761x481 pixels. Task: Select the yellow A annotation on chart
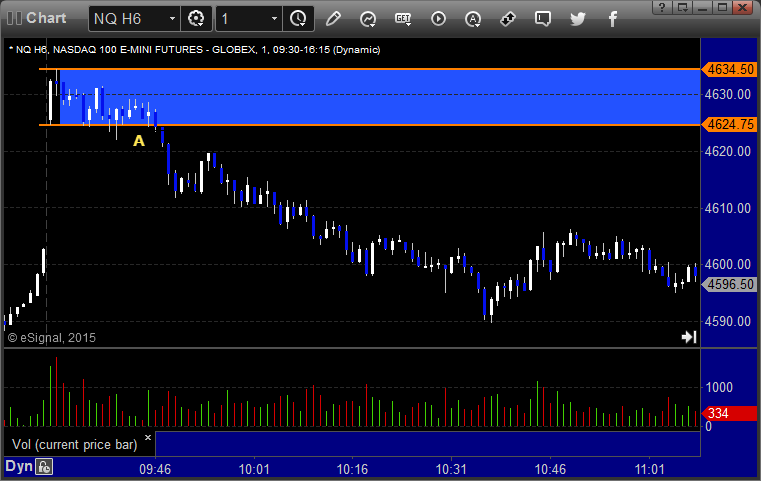tap(139, 141)
